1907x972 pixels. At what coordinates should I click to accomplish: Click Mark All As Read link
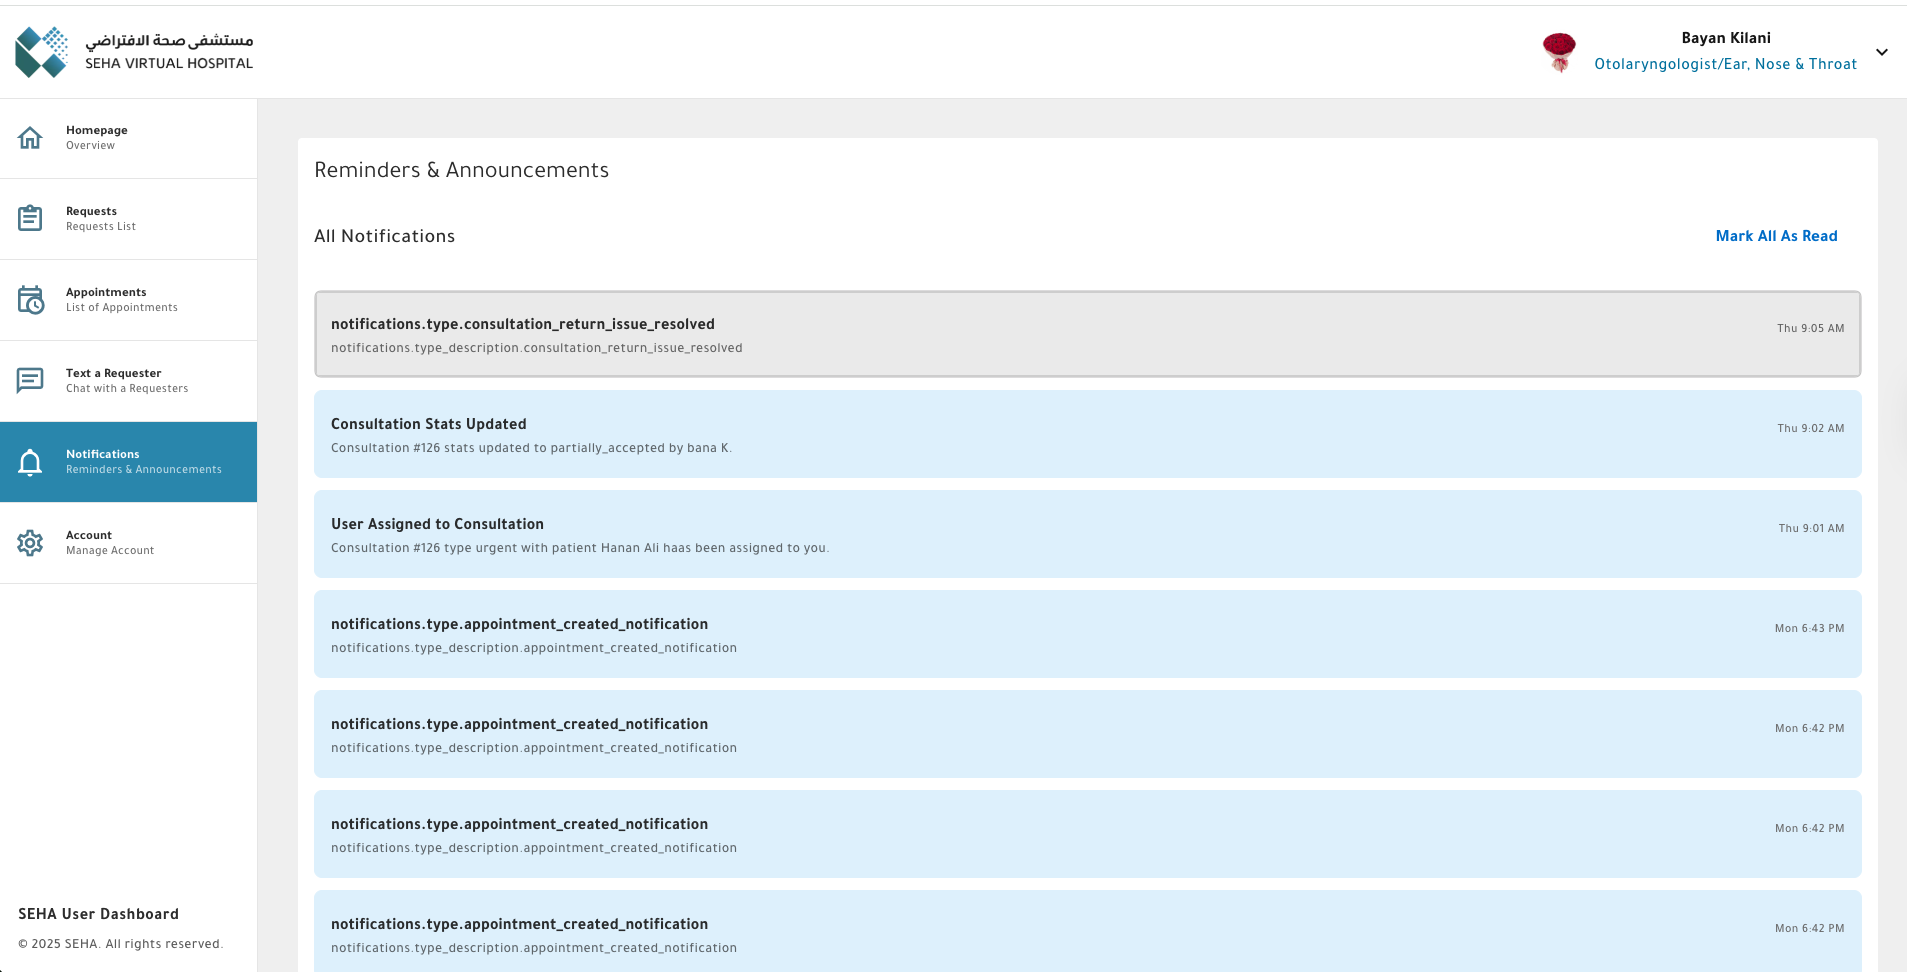pyautogui.click(x=1776, y=236)
